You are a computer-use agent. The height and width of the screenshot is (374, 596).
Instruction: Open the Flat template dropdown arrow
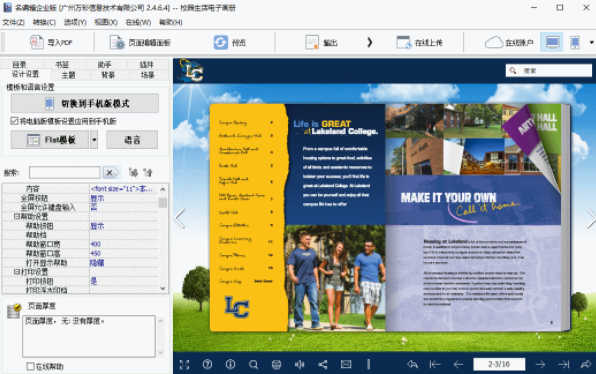tap(94, 140)
